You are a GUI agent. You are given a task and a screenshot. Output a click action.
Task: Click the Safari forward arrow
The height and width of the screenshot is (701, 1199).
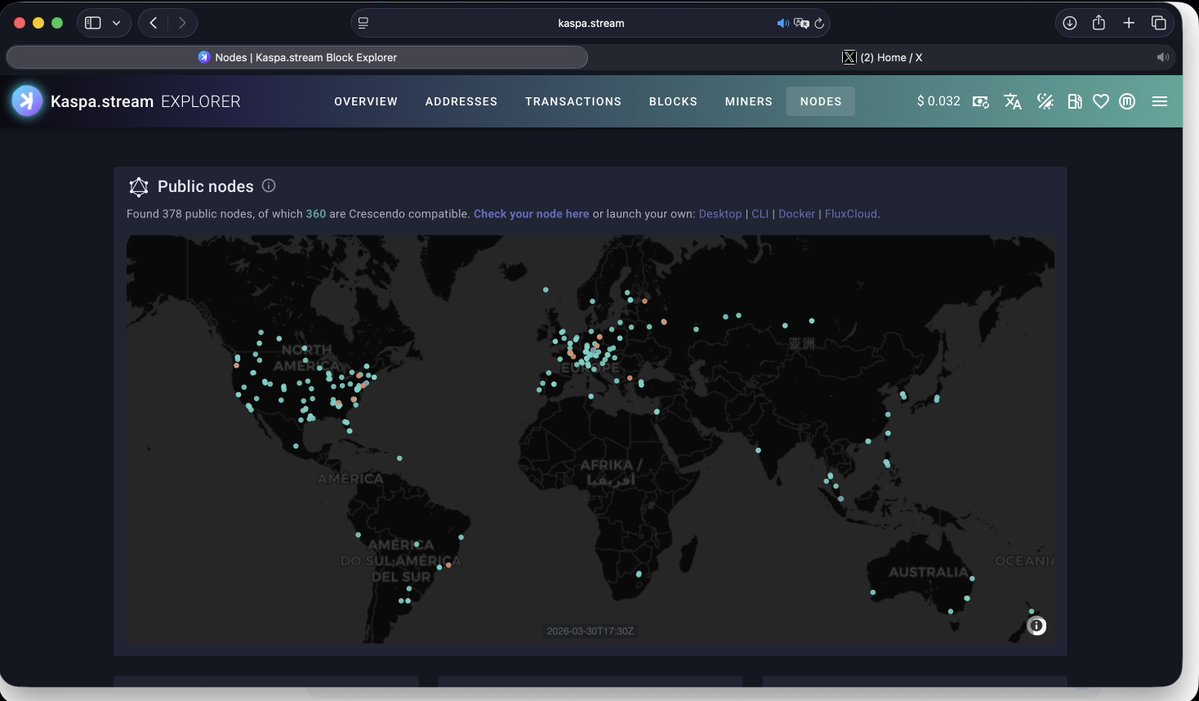[x=182, y=23]
